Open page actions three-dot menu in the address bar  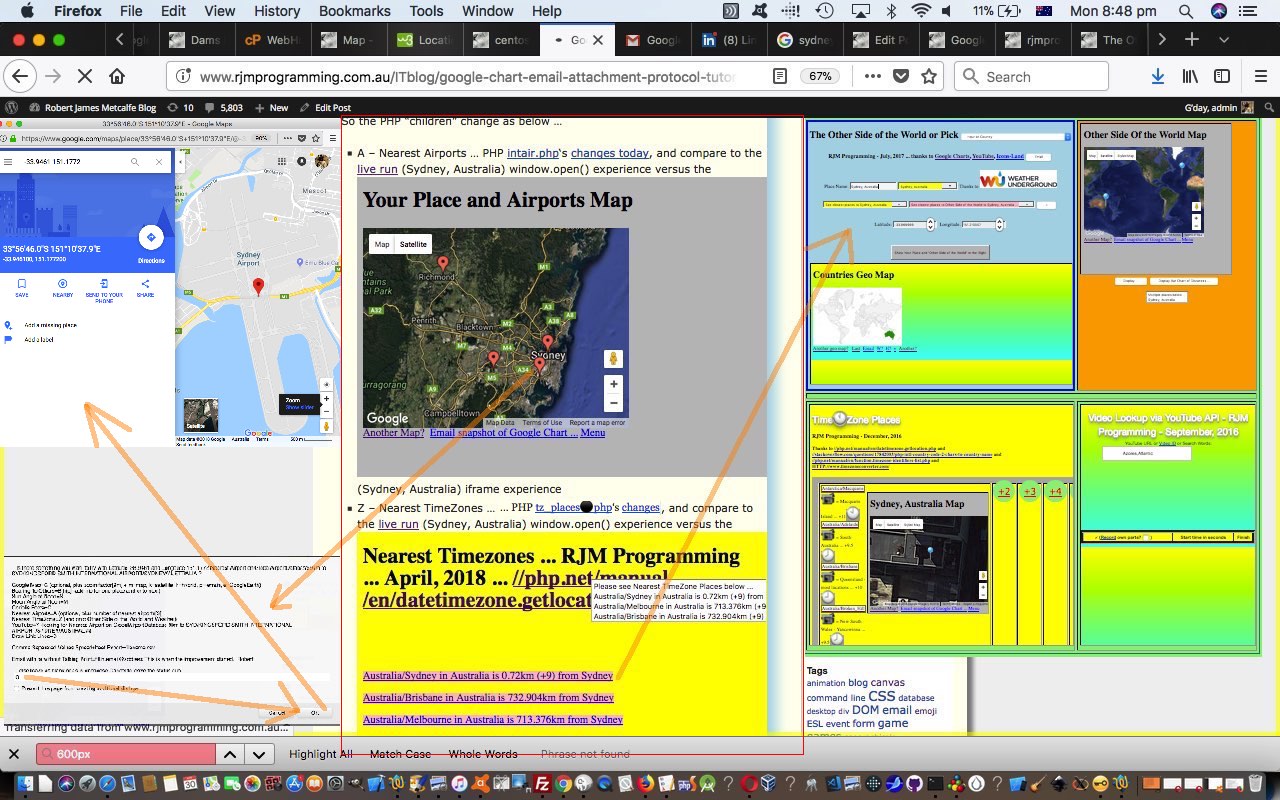pos(873,76)
